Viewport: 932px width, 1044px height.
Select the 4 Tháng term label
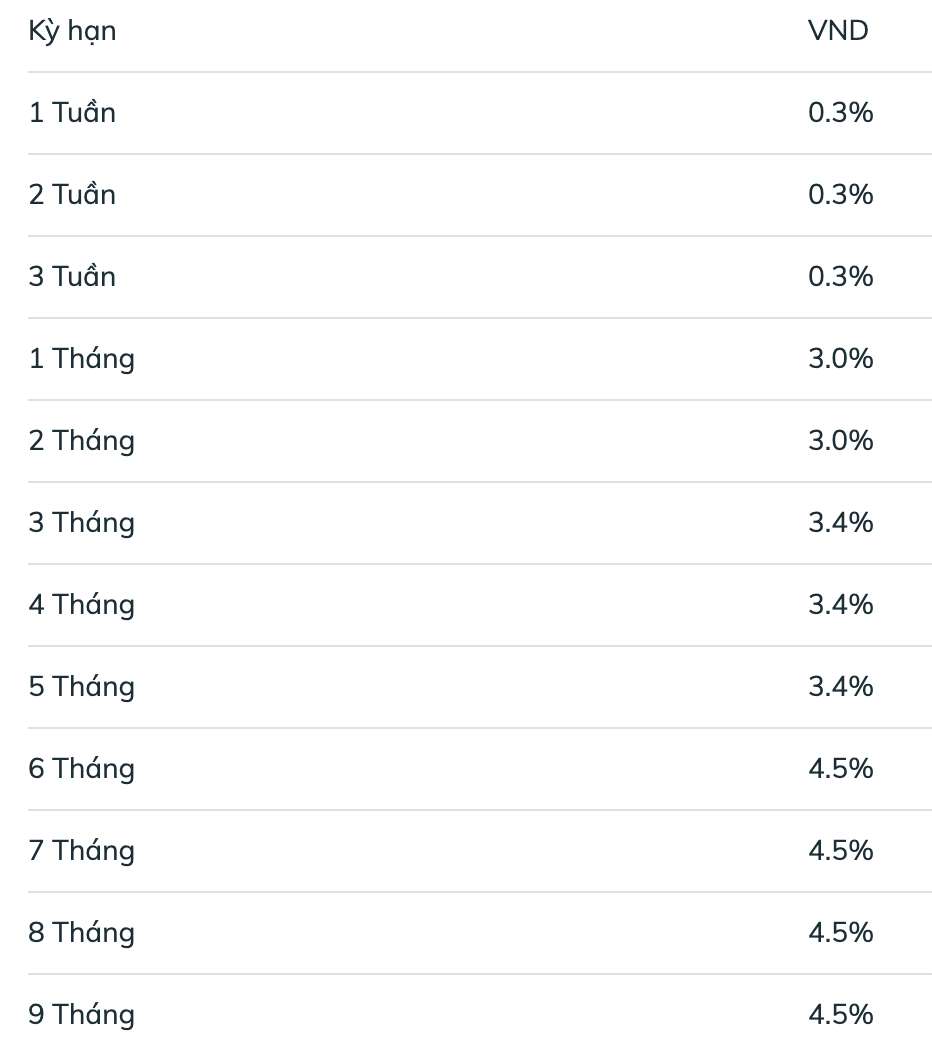(81, 605)
